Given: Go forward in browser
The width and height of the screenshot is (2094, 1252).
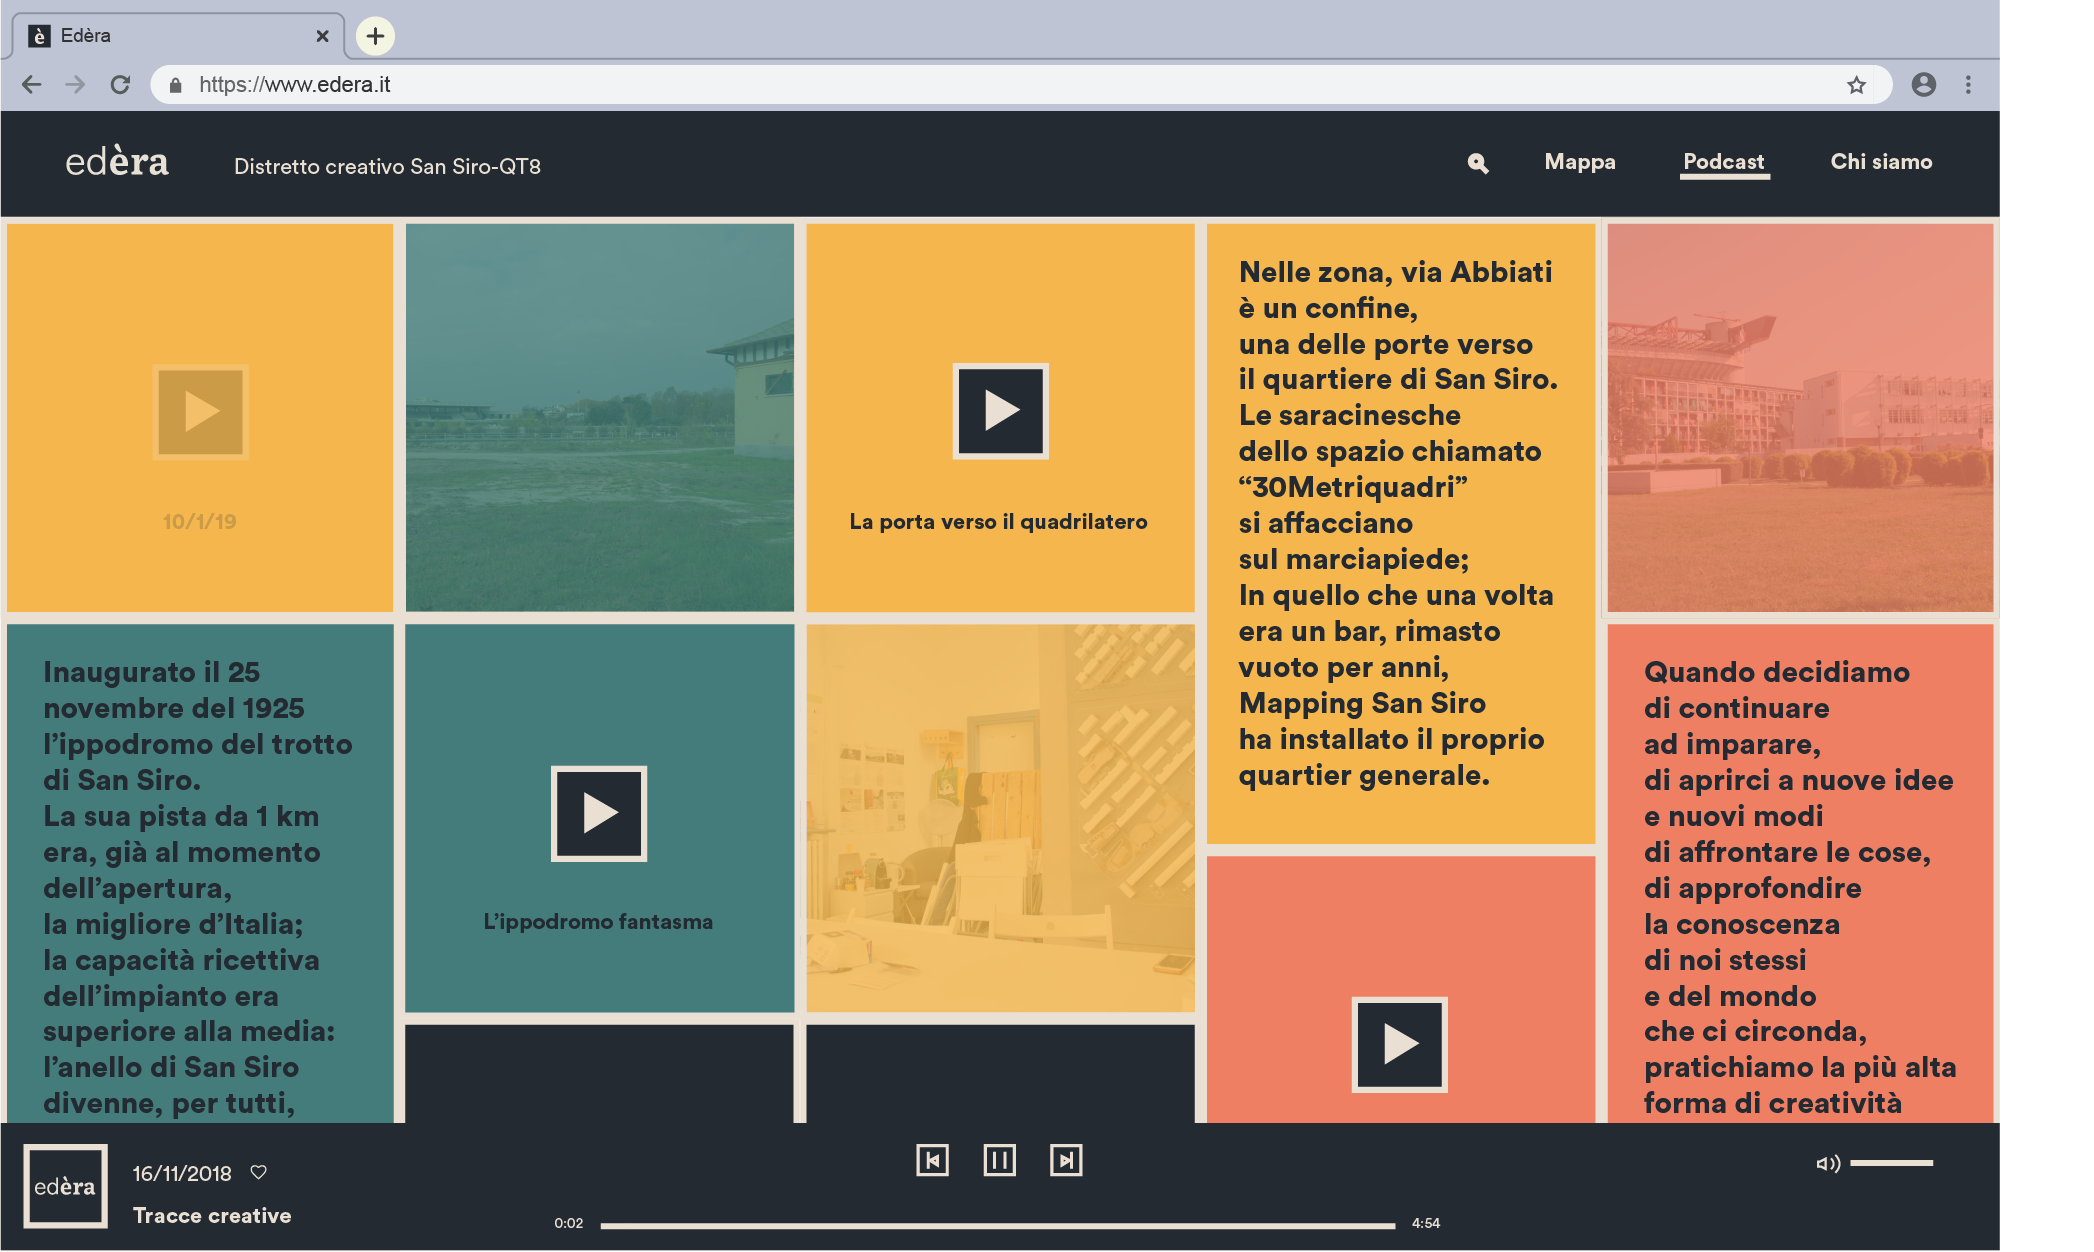Looking at the screenshot, I should [75, 85].
